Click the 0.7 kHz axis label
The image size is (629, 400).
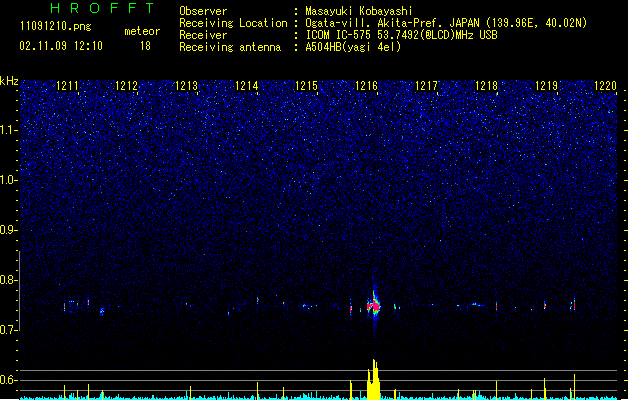pyautogui.click(x=9, y=330)
